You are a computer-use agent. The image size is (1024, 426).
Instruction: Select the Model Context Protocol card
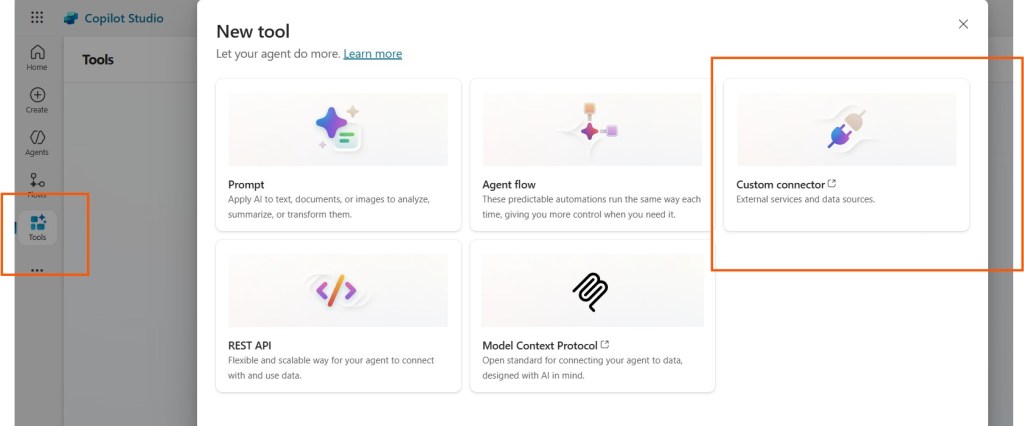point(592,316)
